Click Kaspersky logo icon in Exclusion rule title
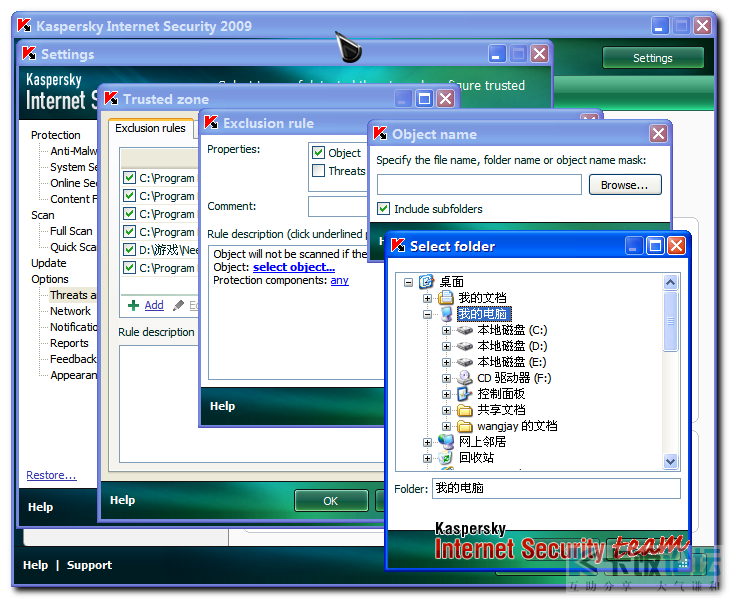Screen dimensions: 729x599 [211, 122]
